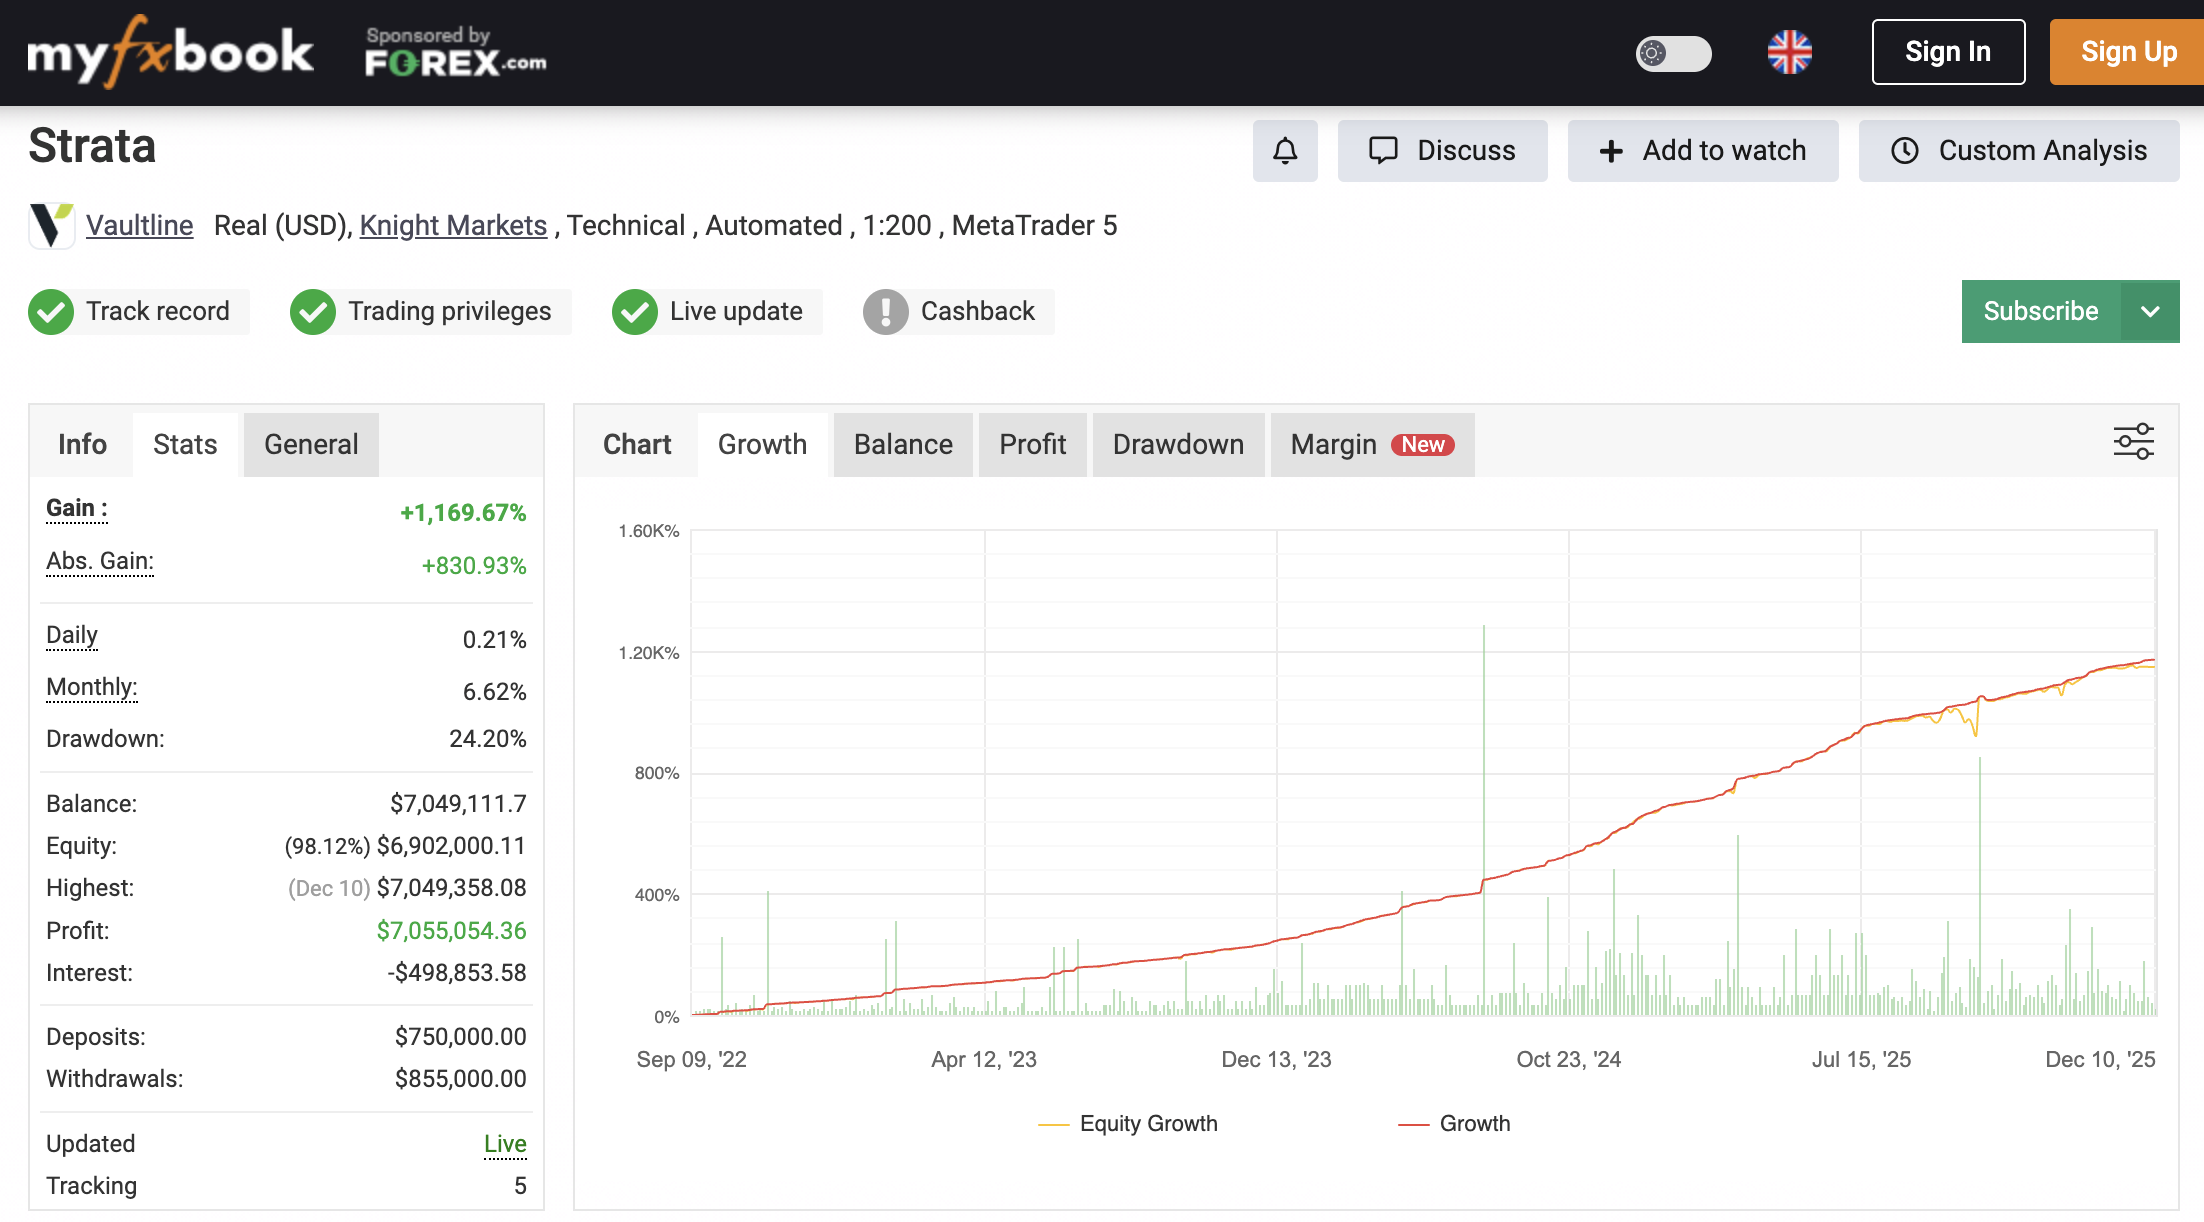
Task: Open chart display settings via sliders icon
Action: (2135, 440)
